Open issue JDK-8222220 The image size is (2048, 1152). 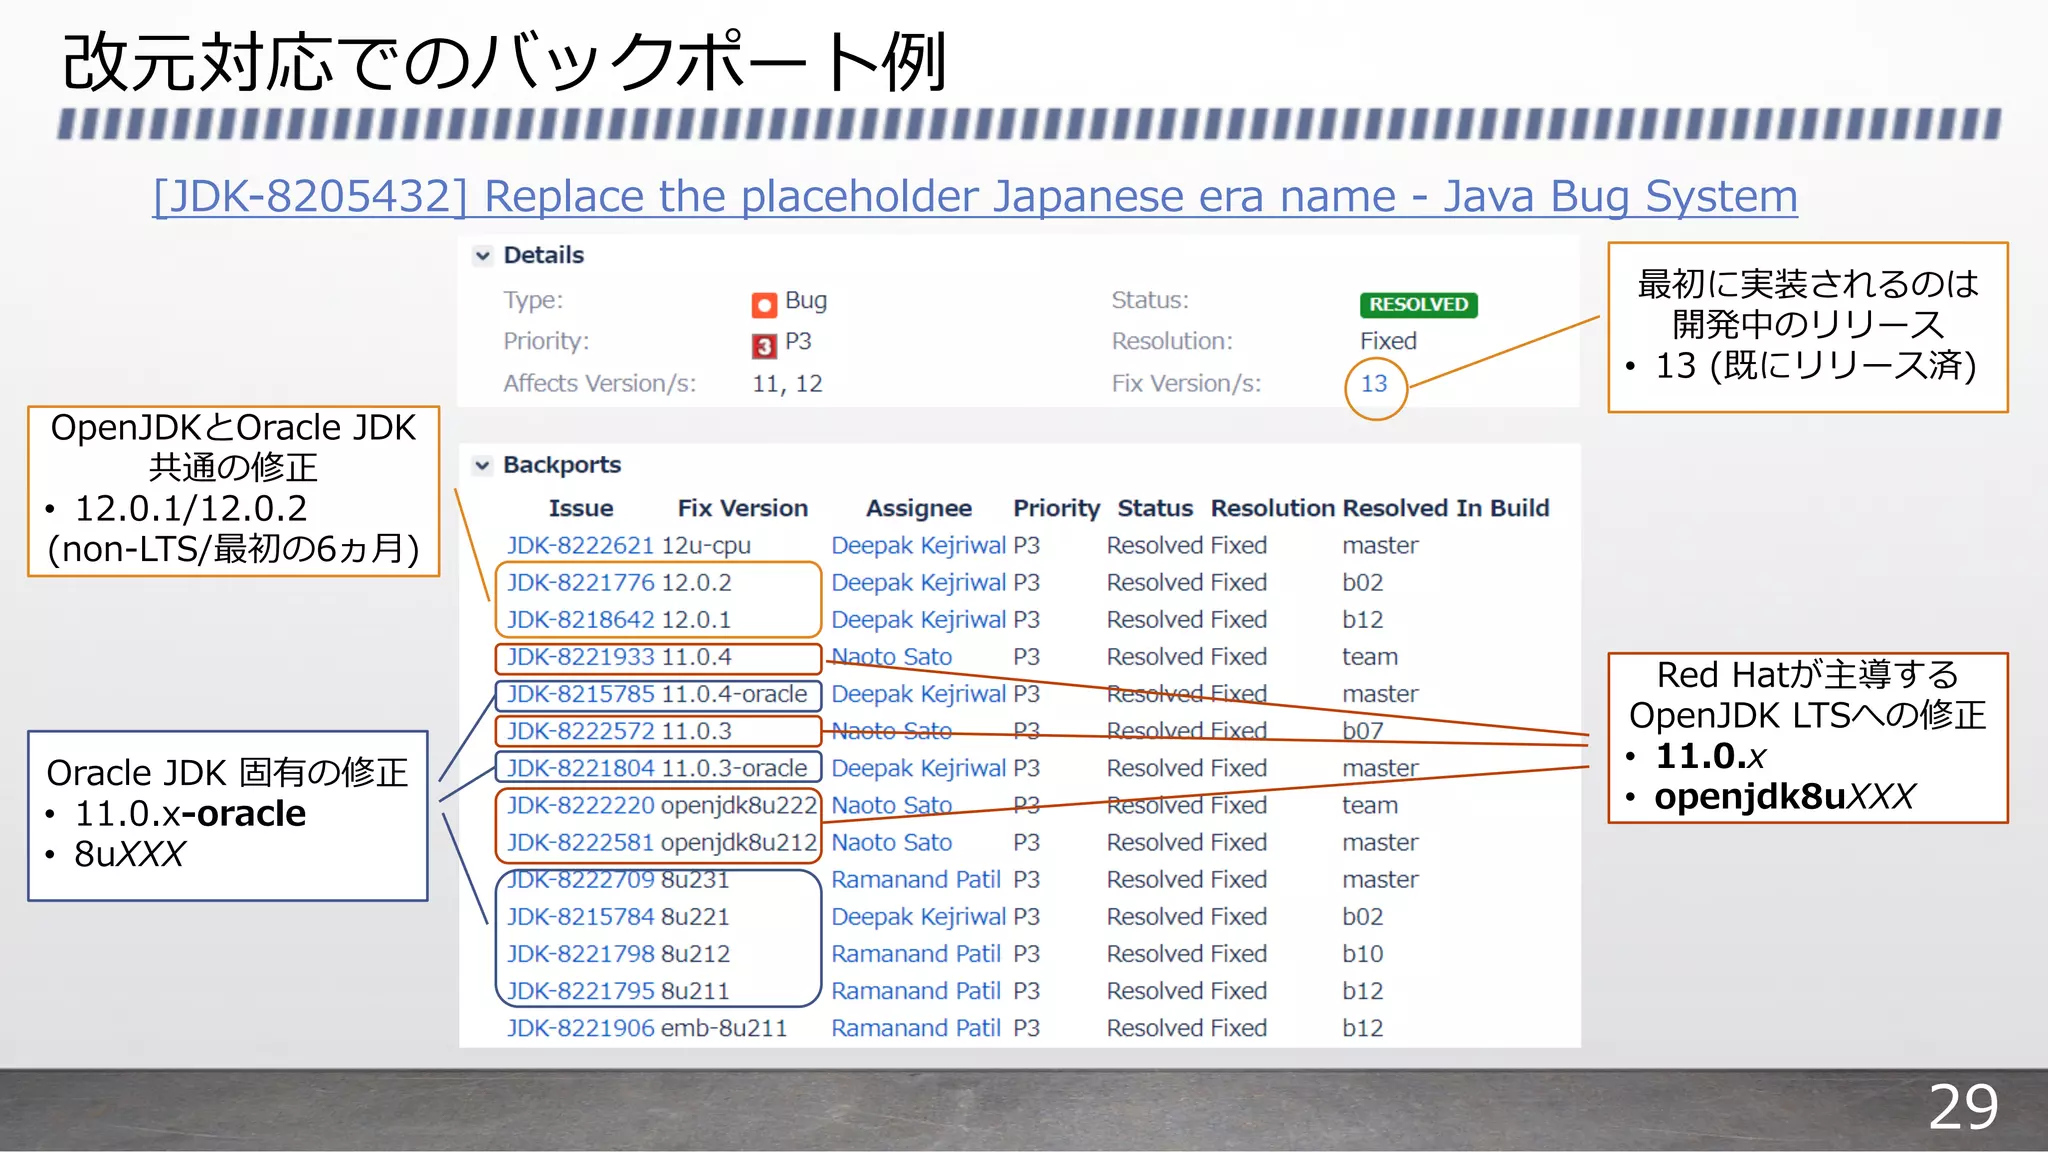[580, 805]
